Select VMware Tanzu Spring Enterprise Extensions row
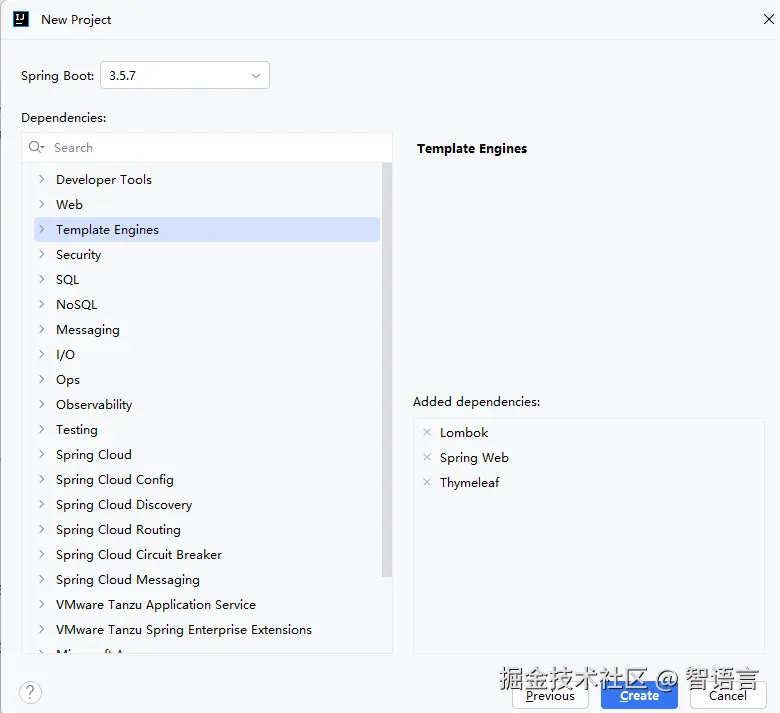 click(x=207, y=629)
